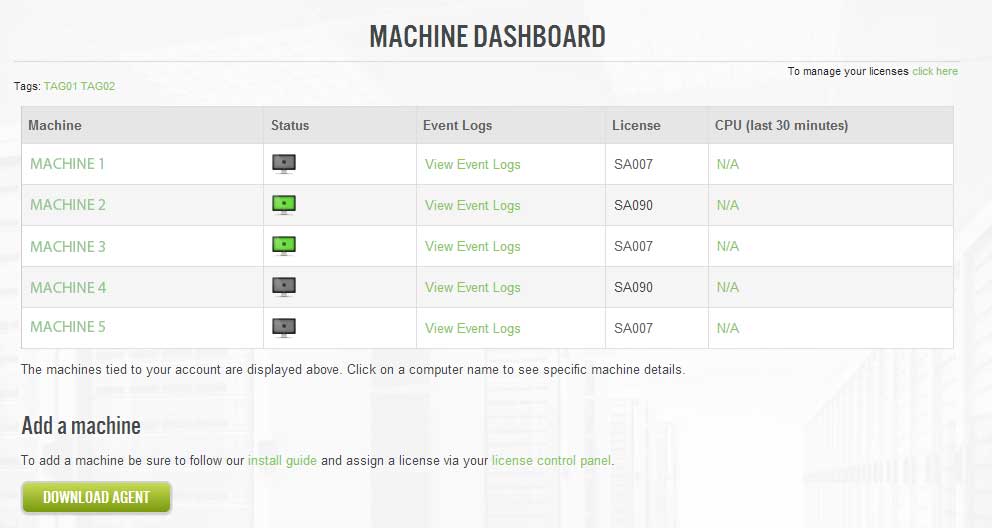The height and width of the screenshot is (528, 992).
Task: Click the gray status monitor icon for Machine 5
Action: click(x=284, y=328)
